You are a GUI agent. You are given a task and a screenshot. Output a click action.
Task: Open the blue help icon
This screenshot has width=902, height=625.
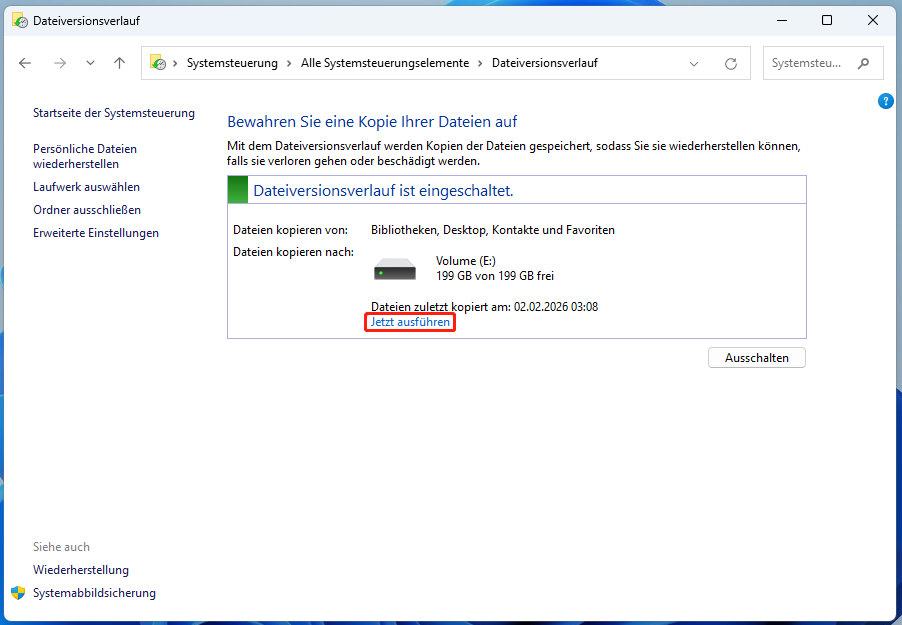pyautogui.click(x=885, y=101)
